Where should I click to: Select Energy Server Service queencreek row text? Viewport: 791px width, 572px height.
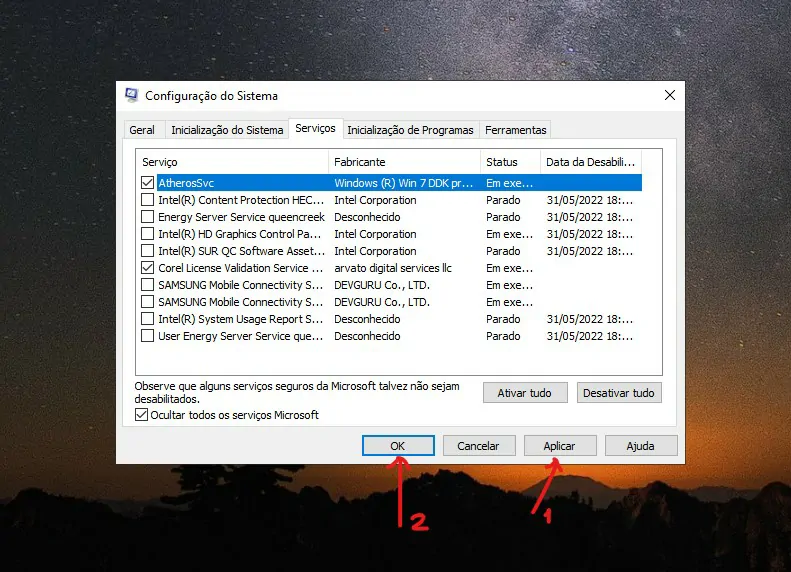coord(242,217)
